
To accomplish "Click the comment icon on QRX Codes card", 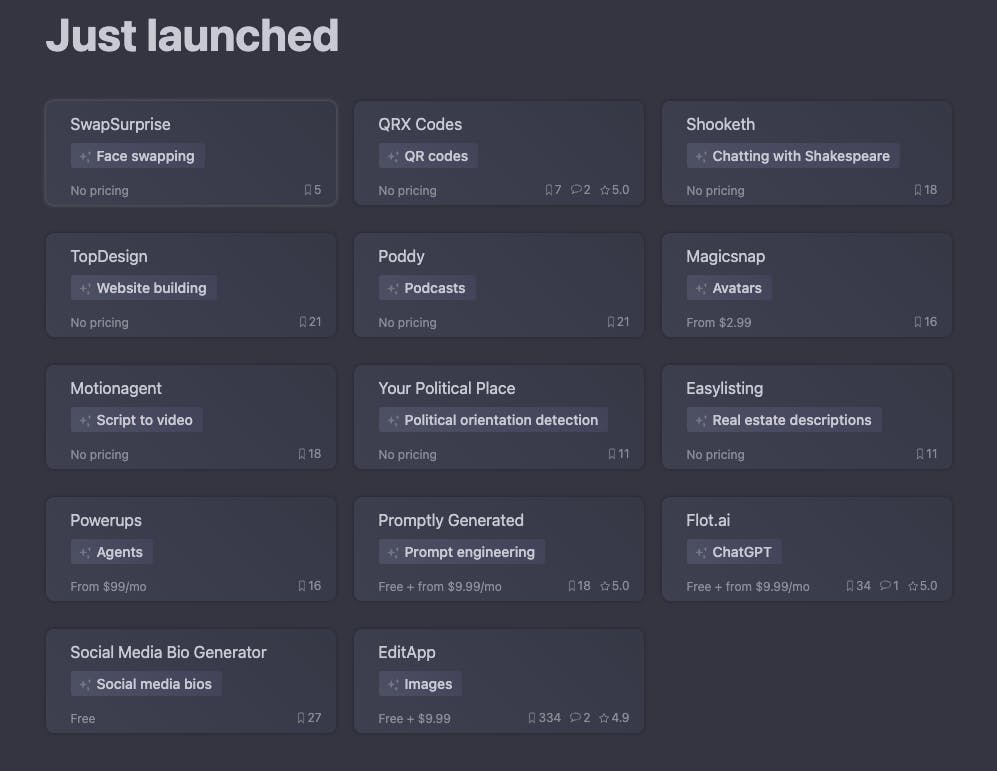I will point(576,189).
